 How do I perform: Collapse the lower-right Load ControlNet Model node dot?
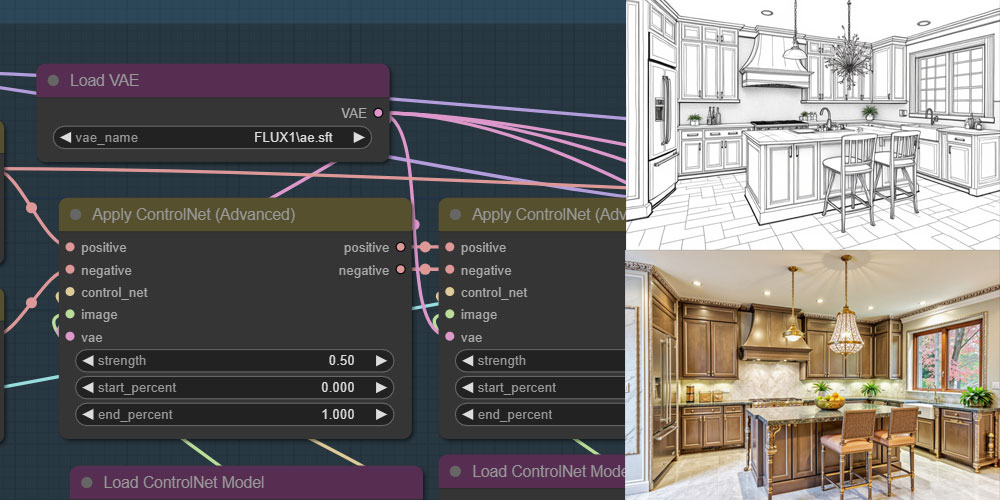point(455,471)
